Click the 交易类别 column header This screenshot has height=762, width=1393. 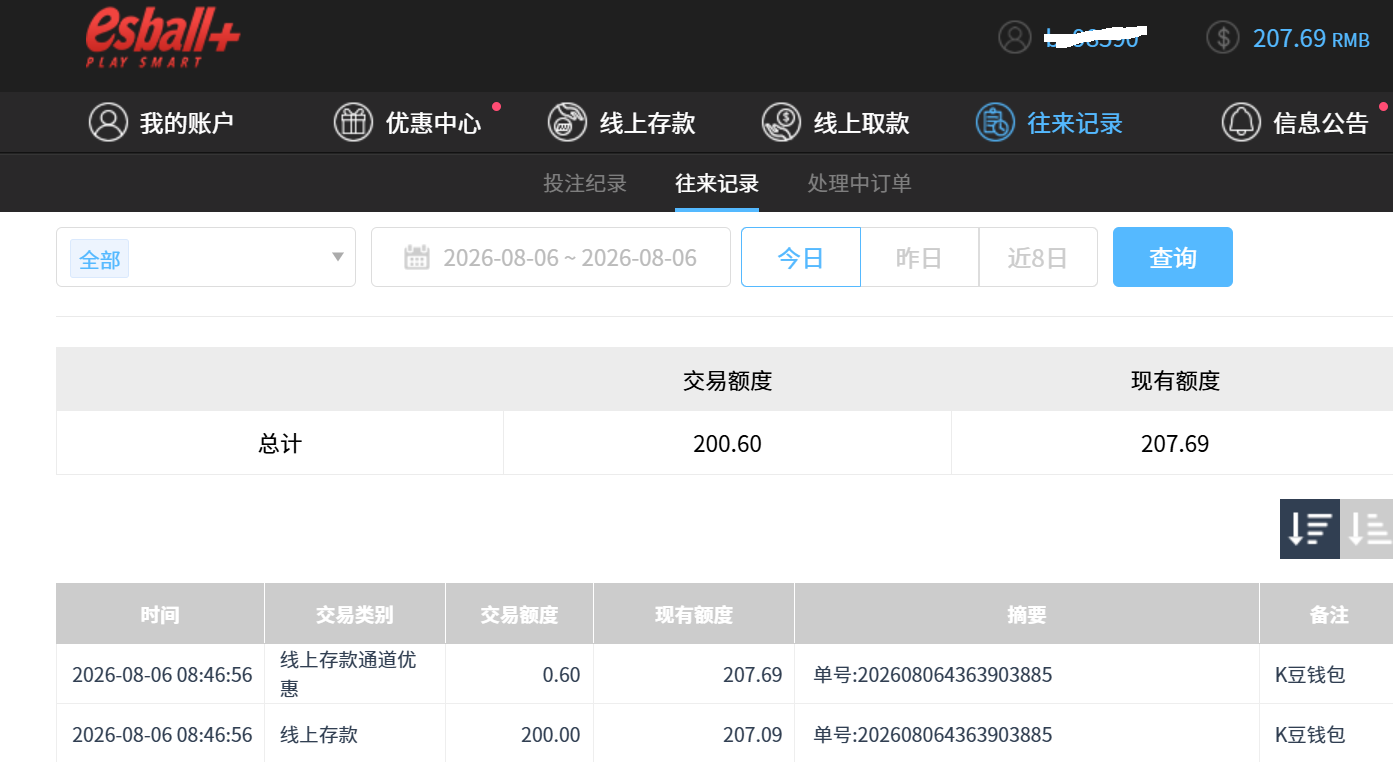pyautogui.click(x=355, y=614)
